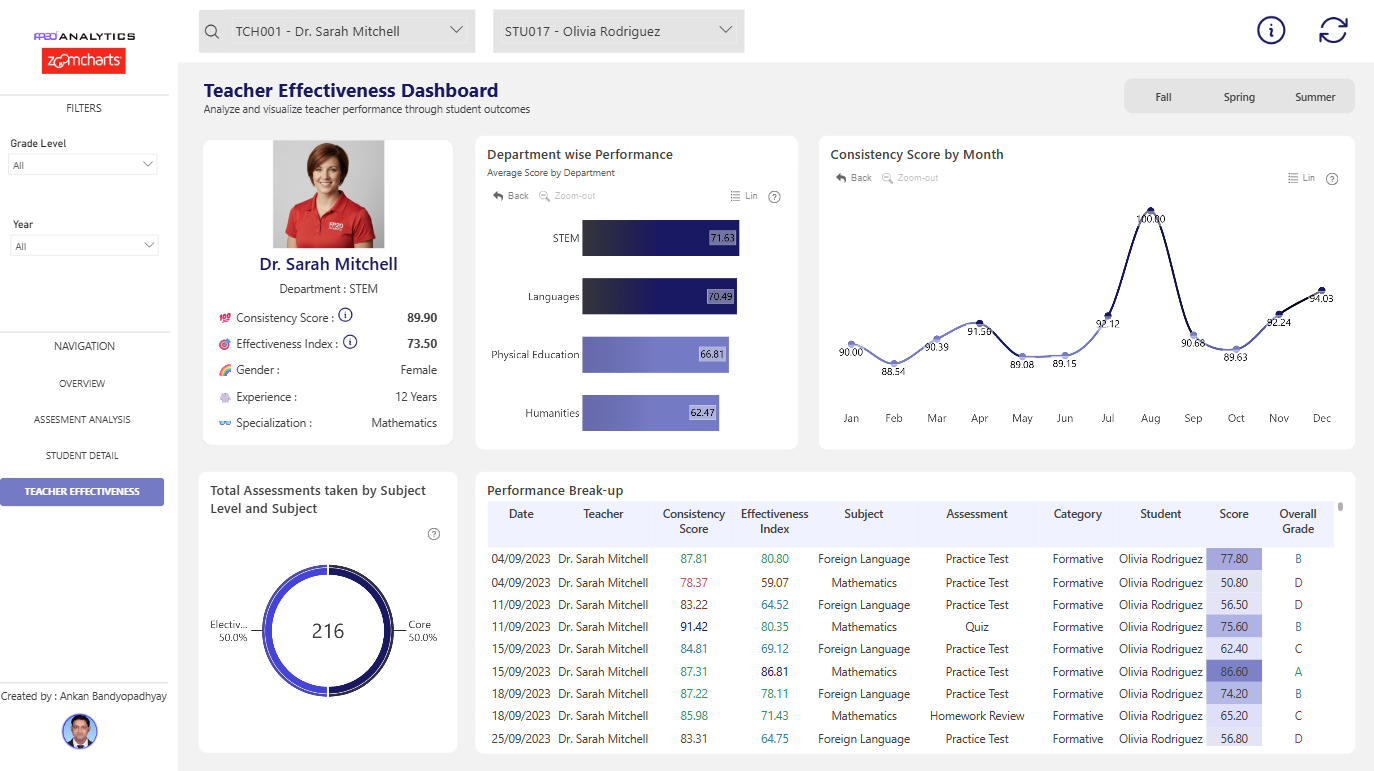Image resolution: width=1374 pixels, height=771 pixels.
Task: Click help icon on Department wise Performance chart
Action: (774, 197)
